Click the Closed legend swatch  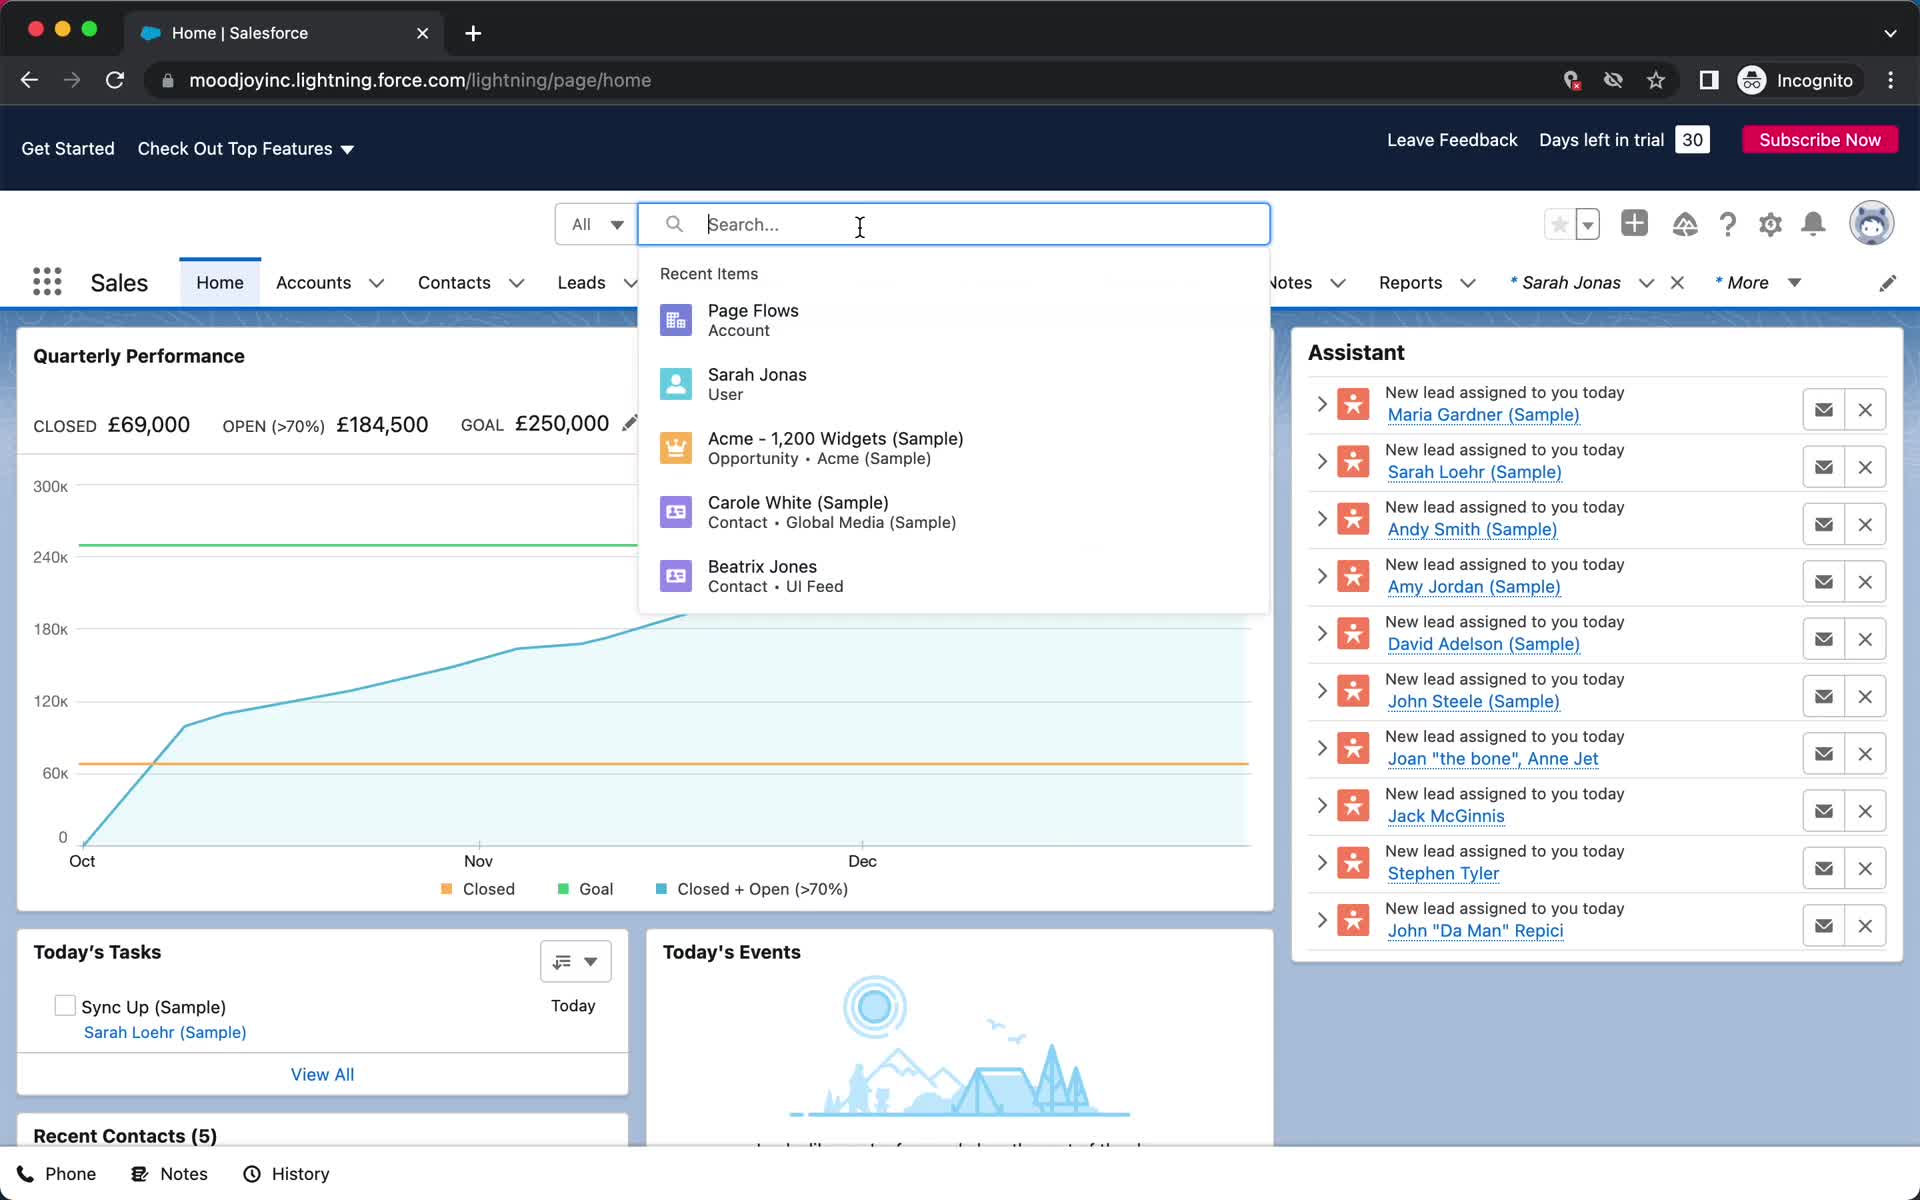coord(447,889)
